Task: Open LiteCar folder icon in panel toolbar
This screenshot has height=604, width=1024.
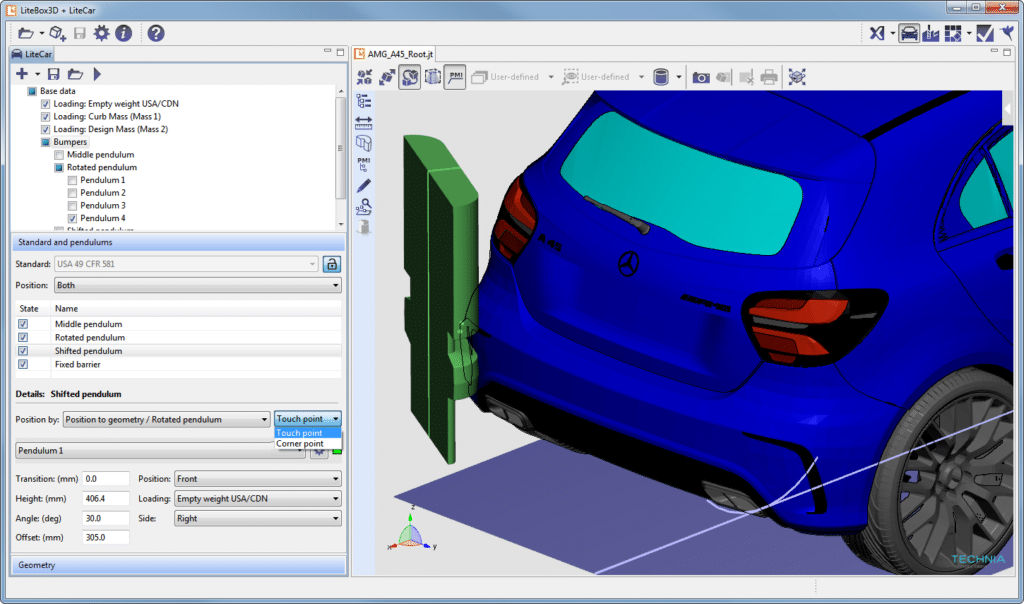Action: coord(75,74)
